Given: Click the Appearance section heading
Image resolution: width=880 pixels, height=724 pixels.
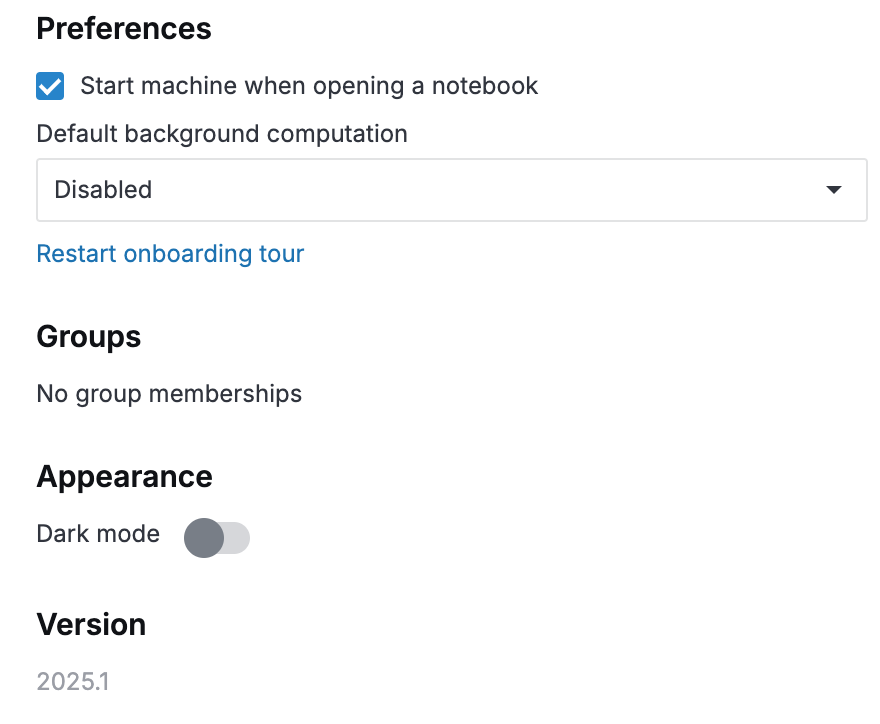Looking at the screenshot, I should (x=124, y=477).
